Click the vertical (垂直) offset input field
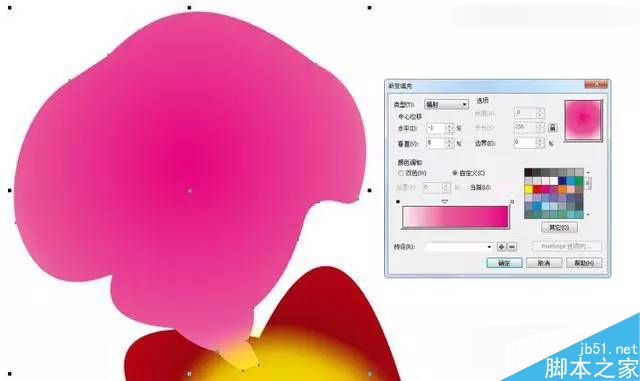Screen dimensions: 640x381 pyautogui.click(x=436, y=143)
